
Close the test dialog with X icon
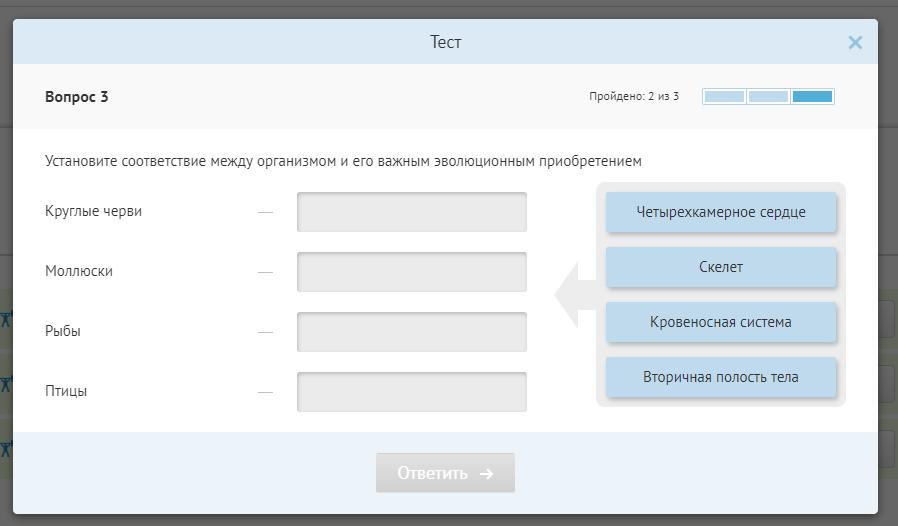[855, 42]
